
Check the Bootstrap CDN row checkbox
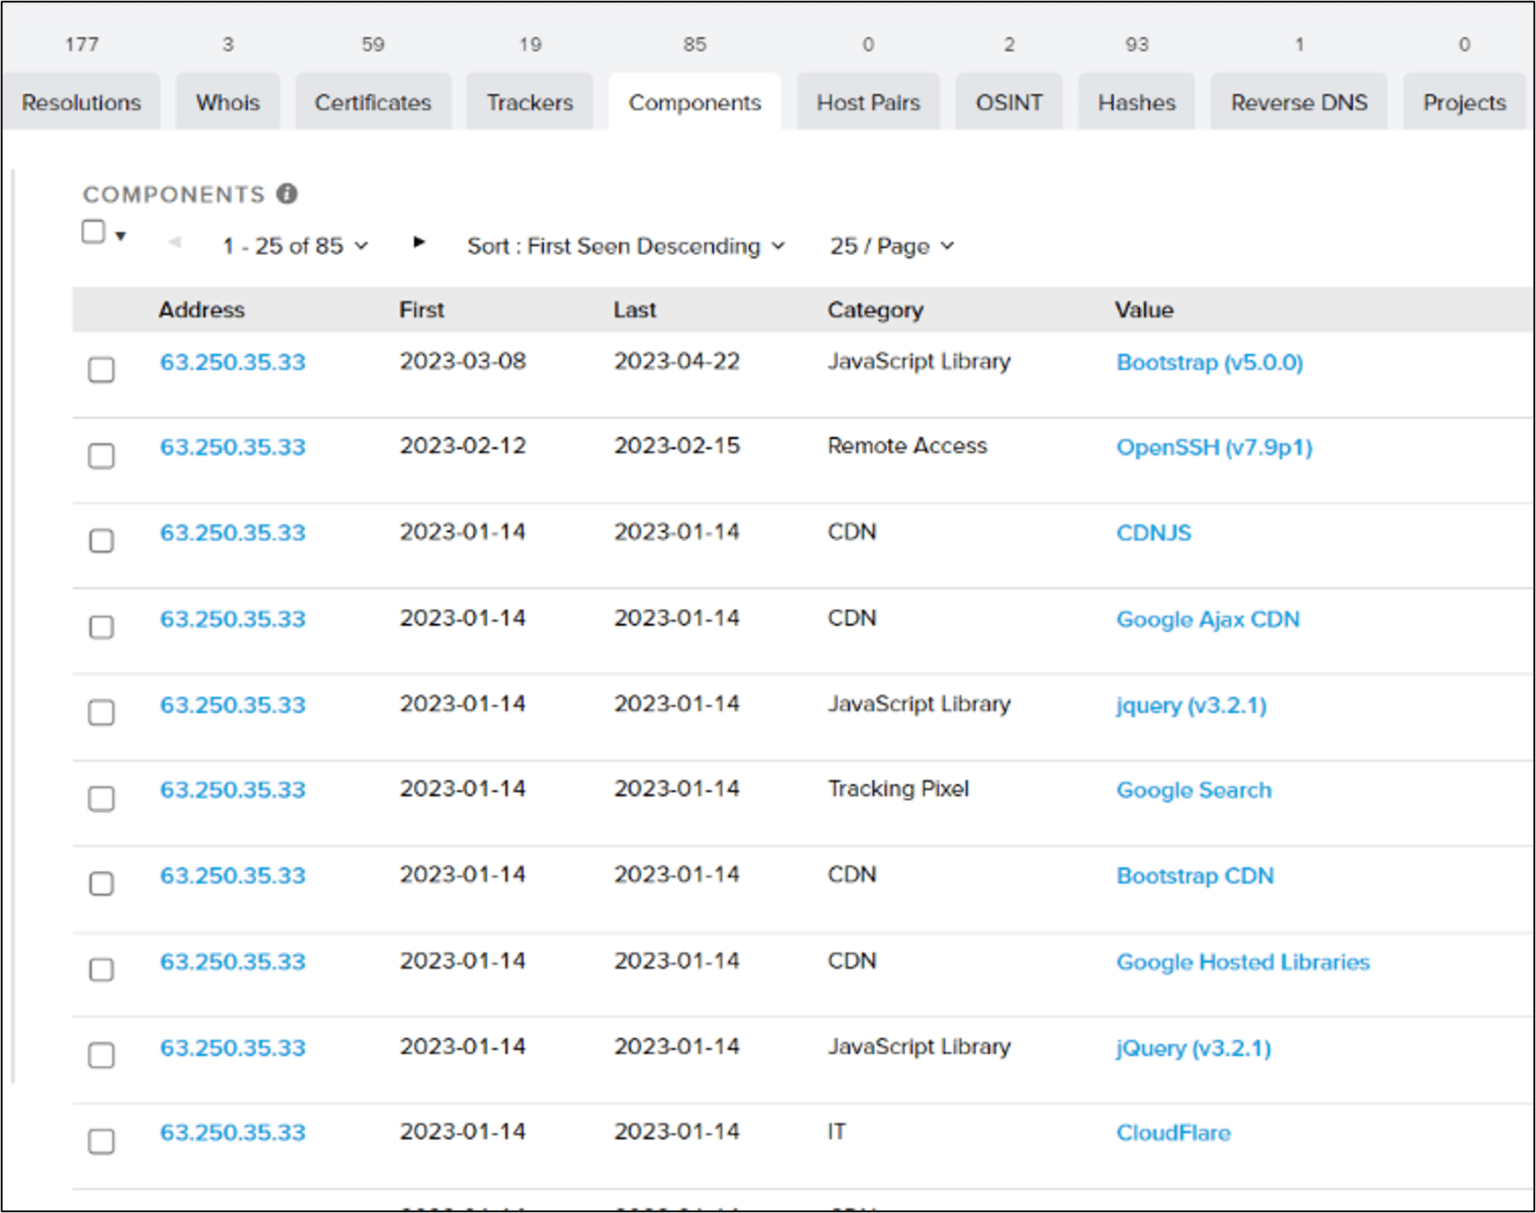[101, 884]
